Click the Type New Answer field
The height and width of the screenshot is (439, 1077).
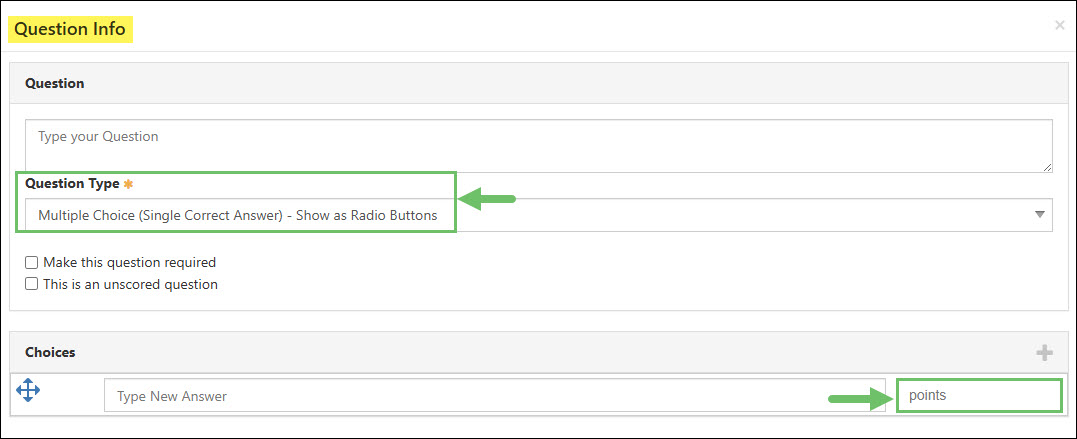pyautogui.click(x=495, y=396)
